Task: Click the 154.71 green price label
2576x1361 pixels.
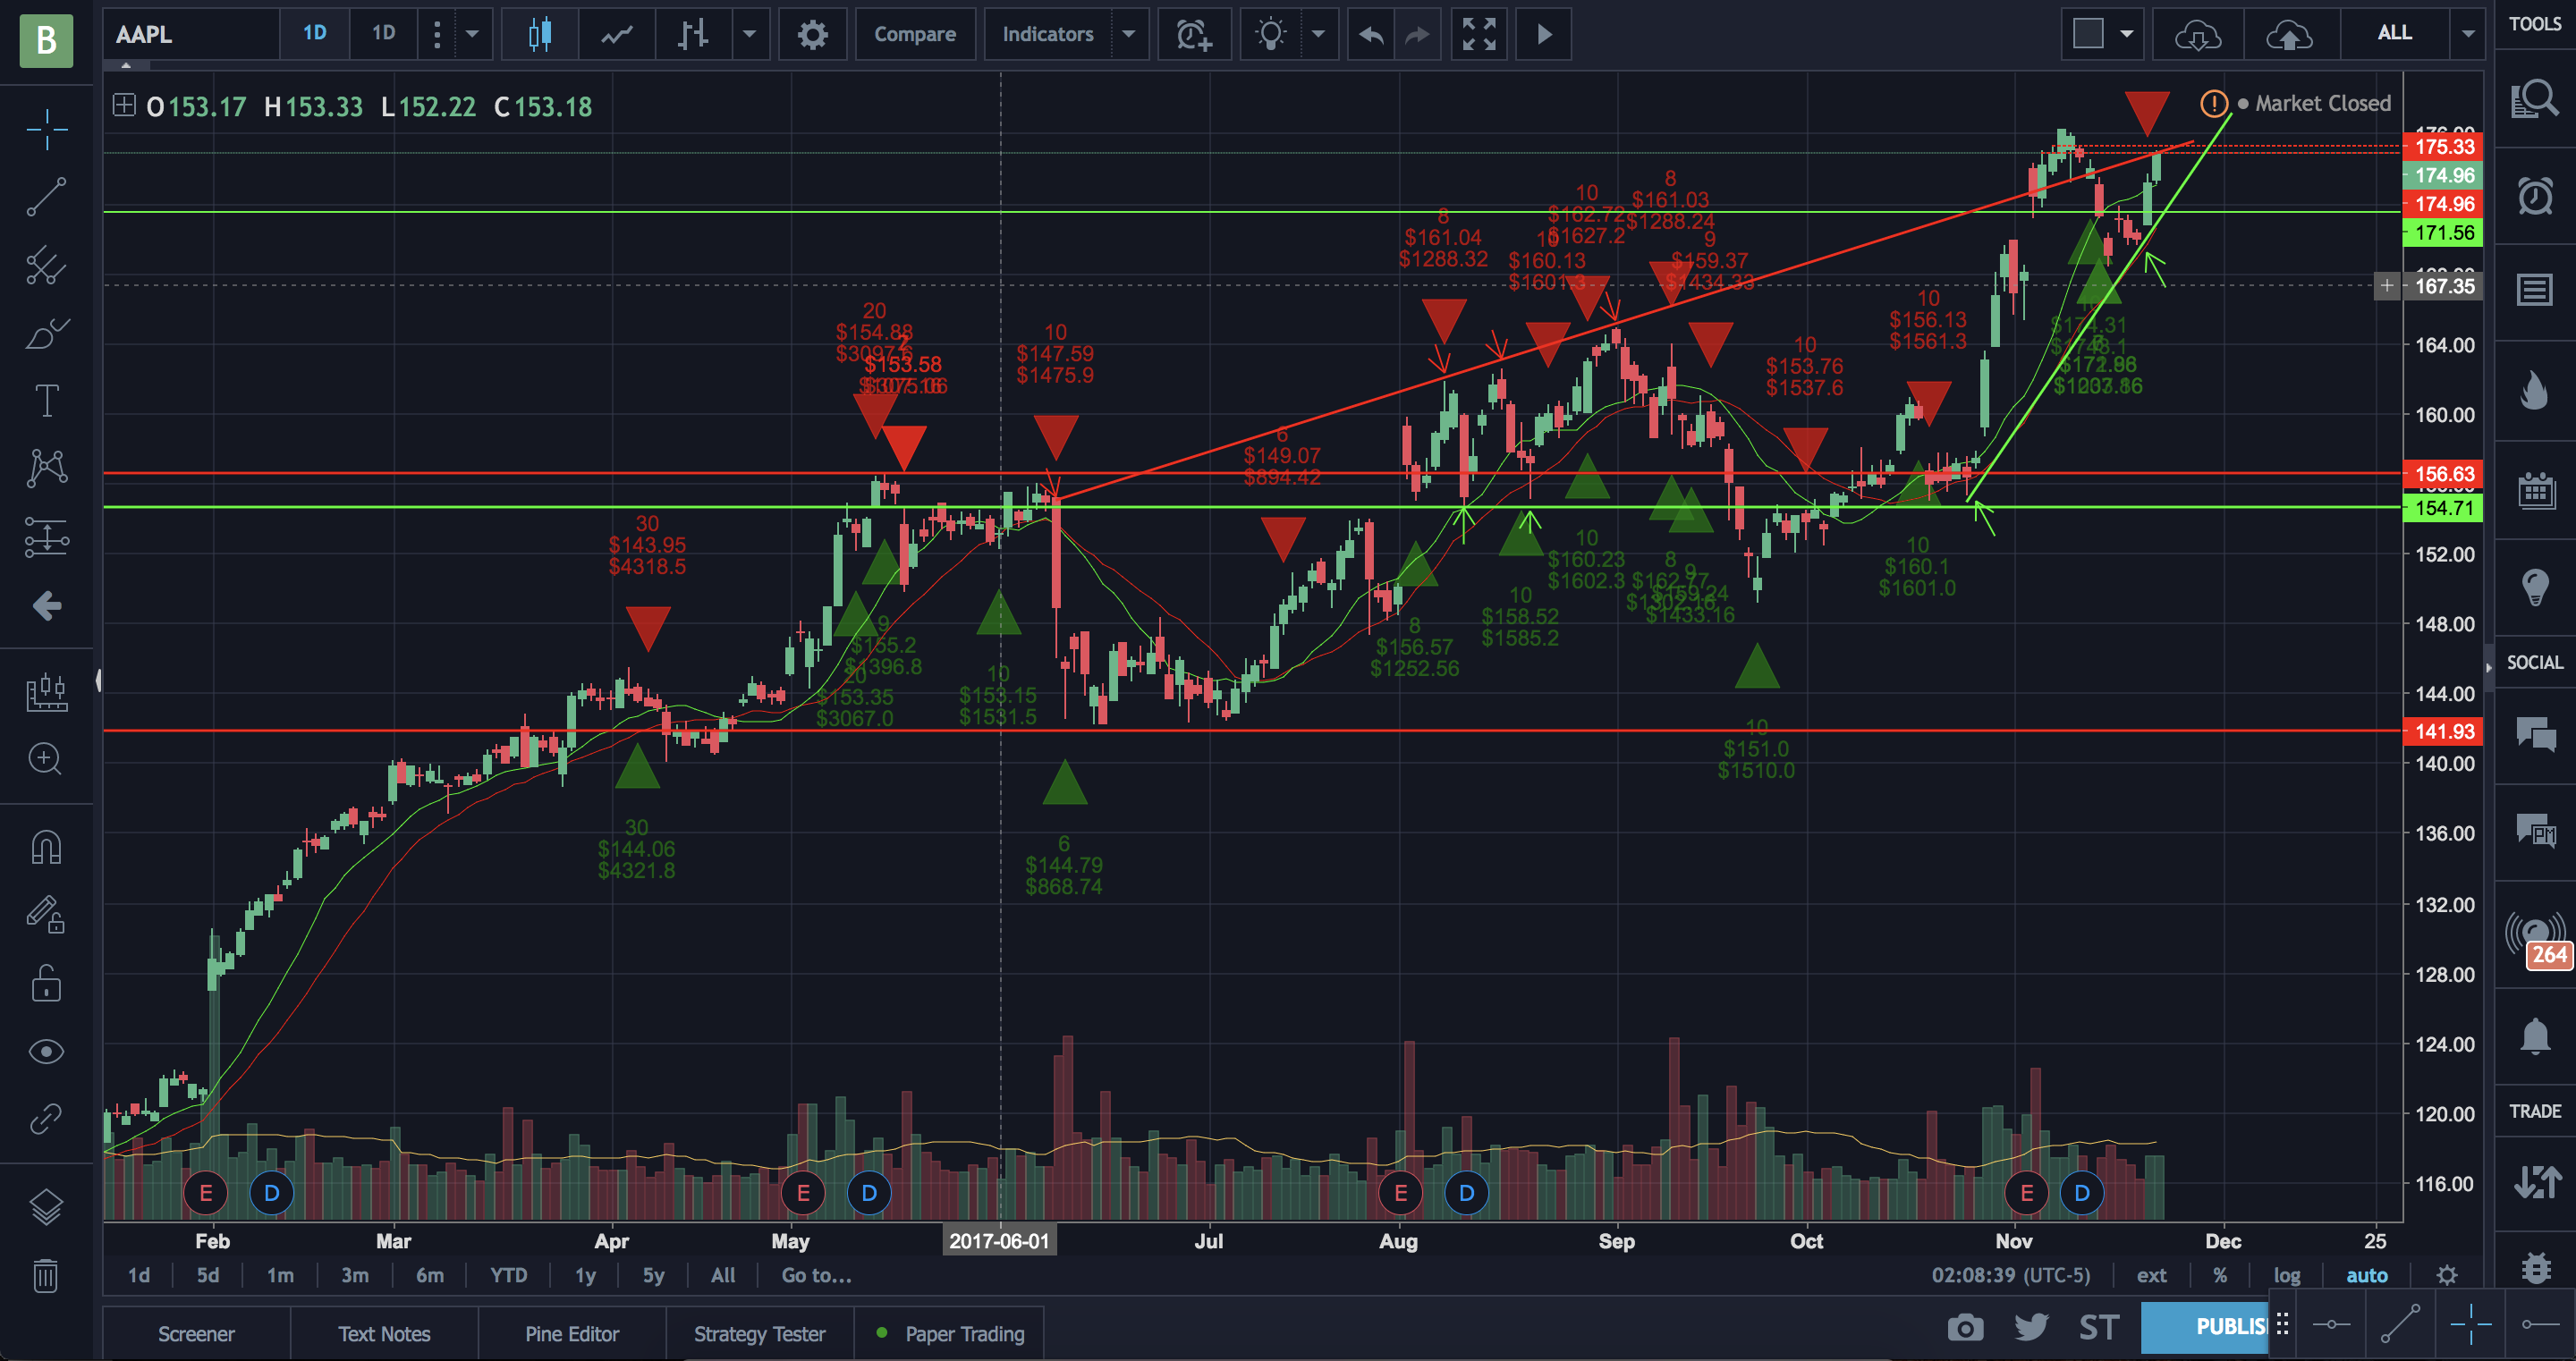Action: (2444, 508)
